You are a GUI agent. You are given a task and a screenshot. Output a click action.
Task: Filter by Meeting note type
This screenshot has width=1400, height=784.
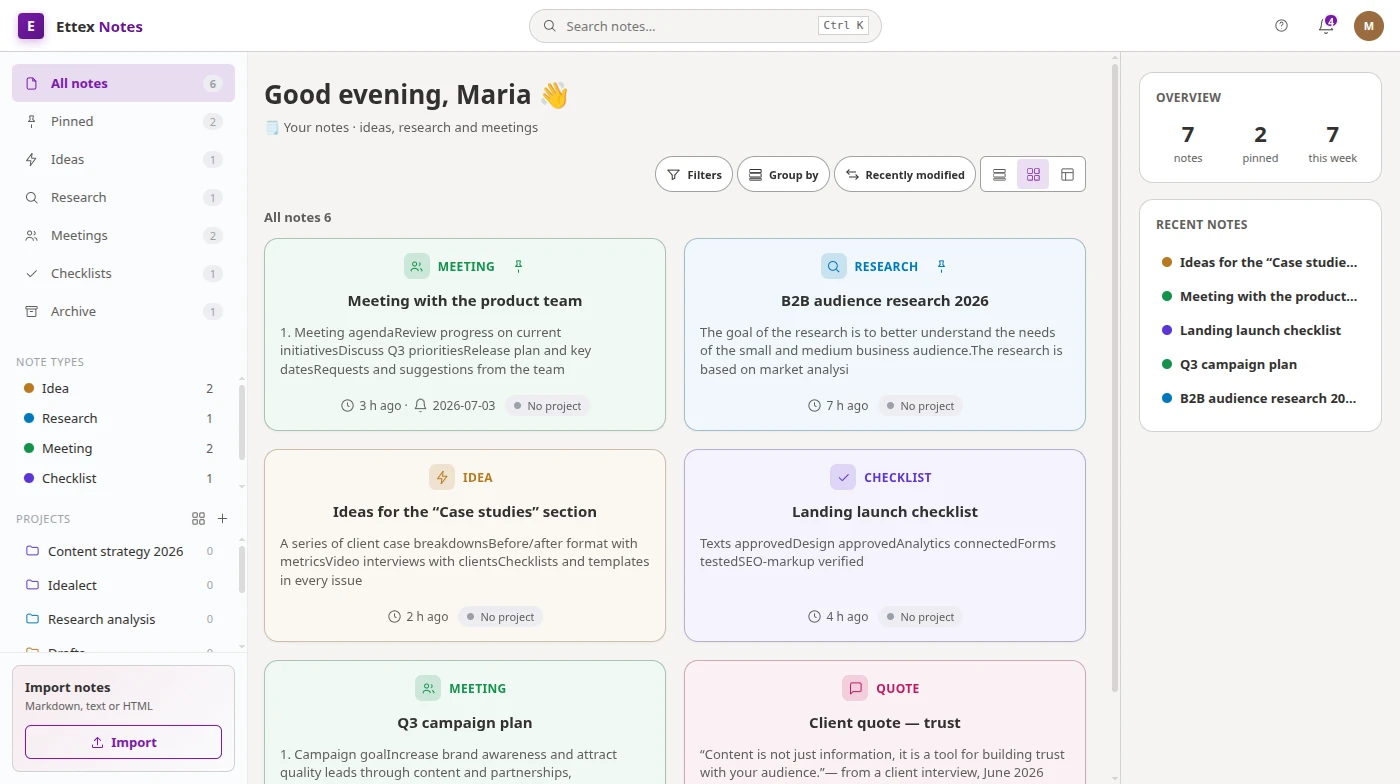coord(118,448)
